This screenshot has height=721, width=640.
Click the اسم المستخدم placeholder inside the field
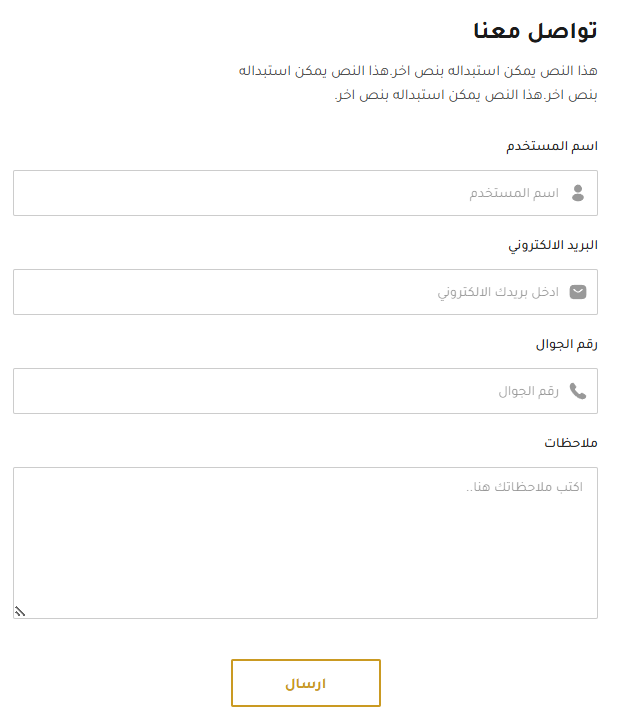(x=514, y=193)
